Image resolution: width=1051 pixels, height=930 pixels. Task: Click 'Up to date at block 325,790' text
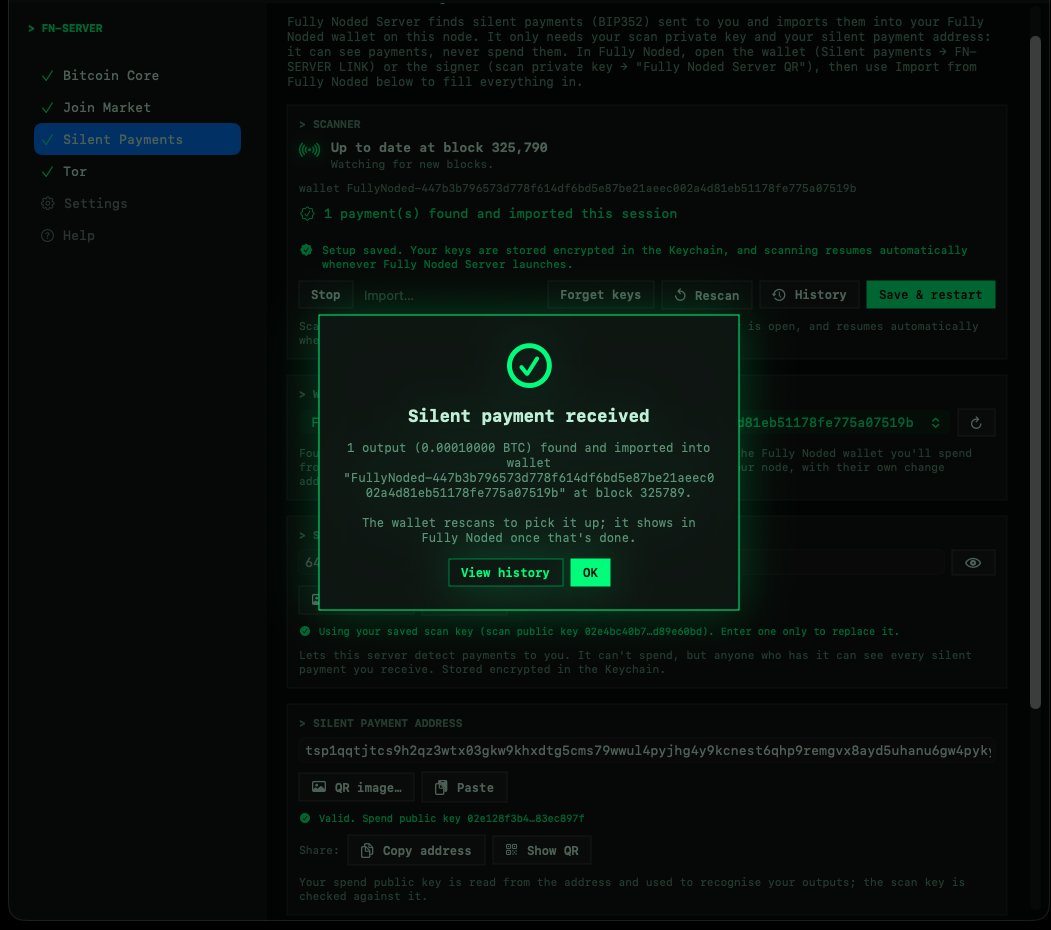(439, 148)
